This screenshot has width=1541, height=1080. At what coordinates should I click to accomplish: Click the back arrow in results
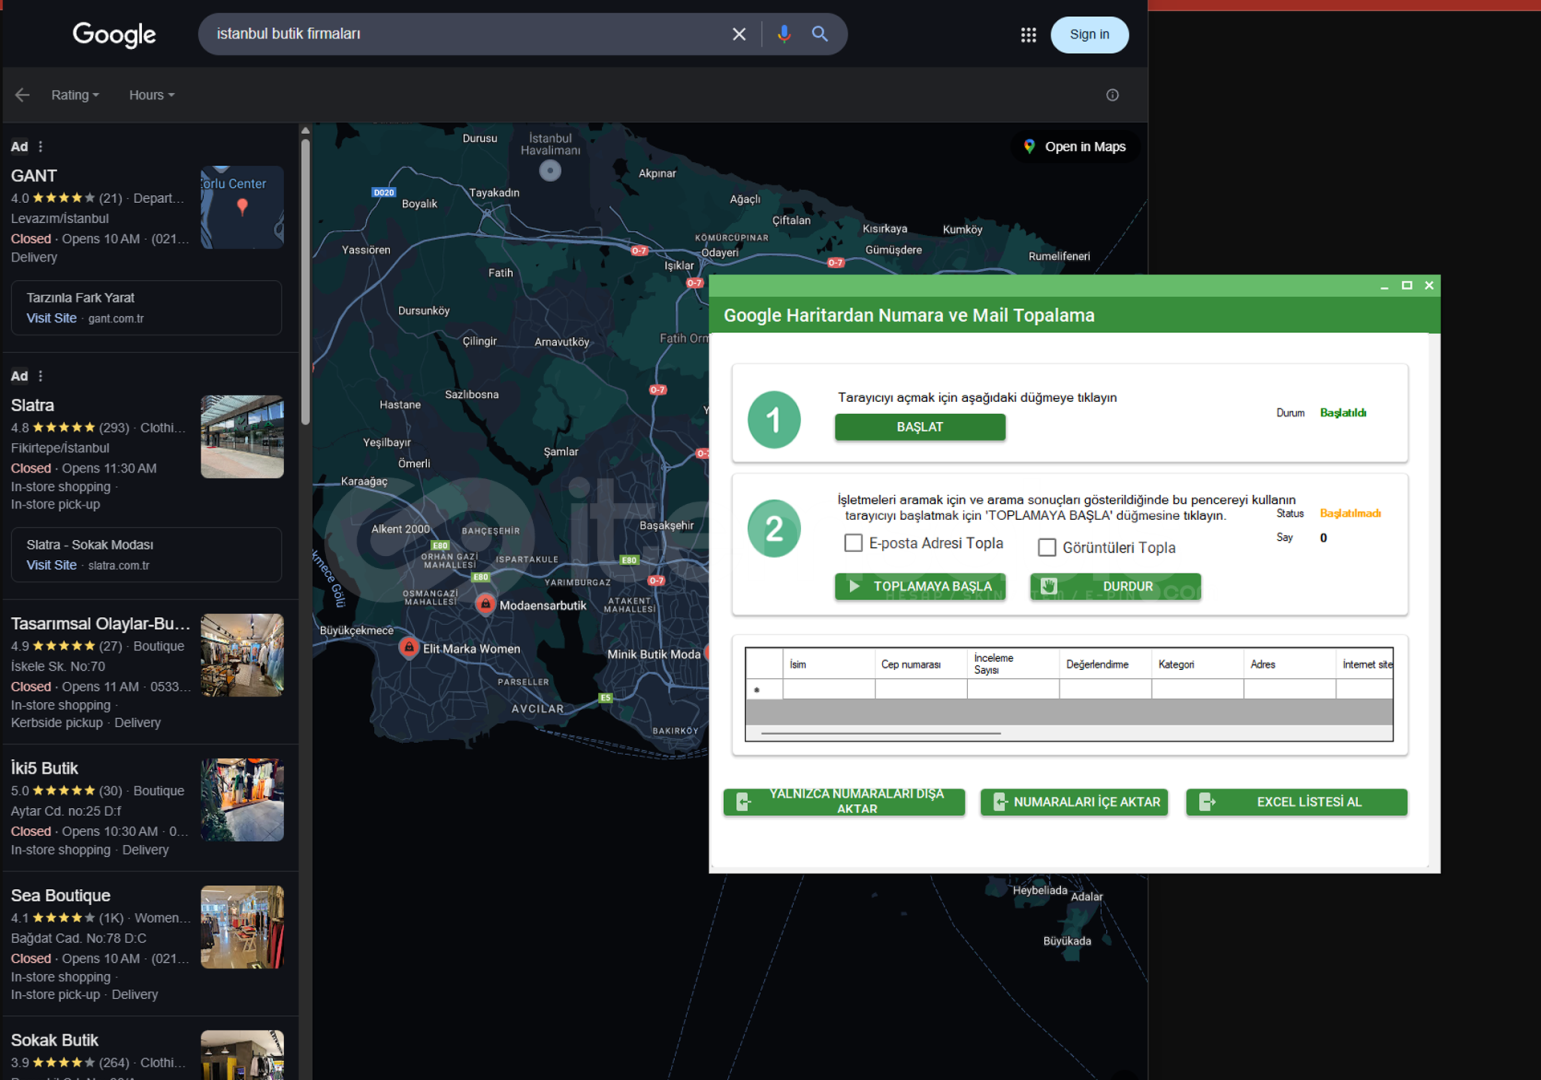point(22,95)
